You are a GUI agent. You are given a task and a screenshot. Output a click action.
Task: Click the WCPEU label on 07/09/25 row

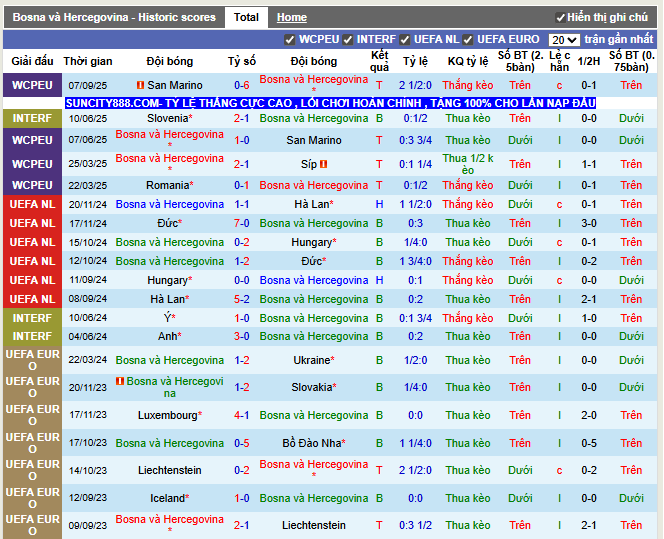pyautogui.click(x=32, y=85)
